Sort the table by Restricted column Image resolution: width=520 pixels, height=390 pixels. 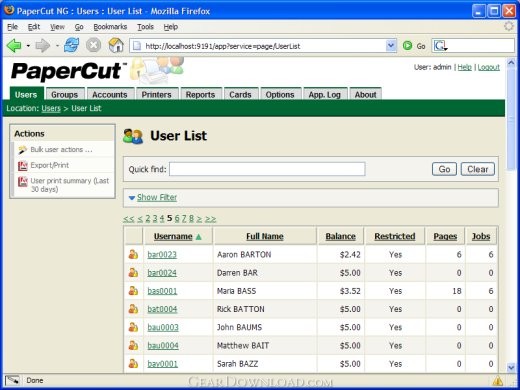tap(395, 236)
